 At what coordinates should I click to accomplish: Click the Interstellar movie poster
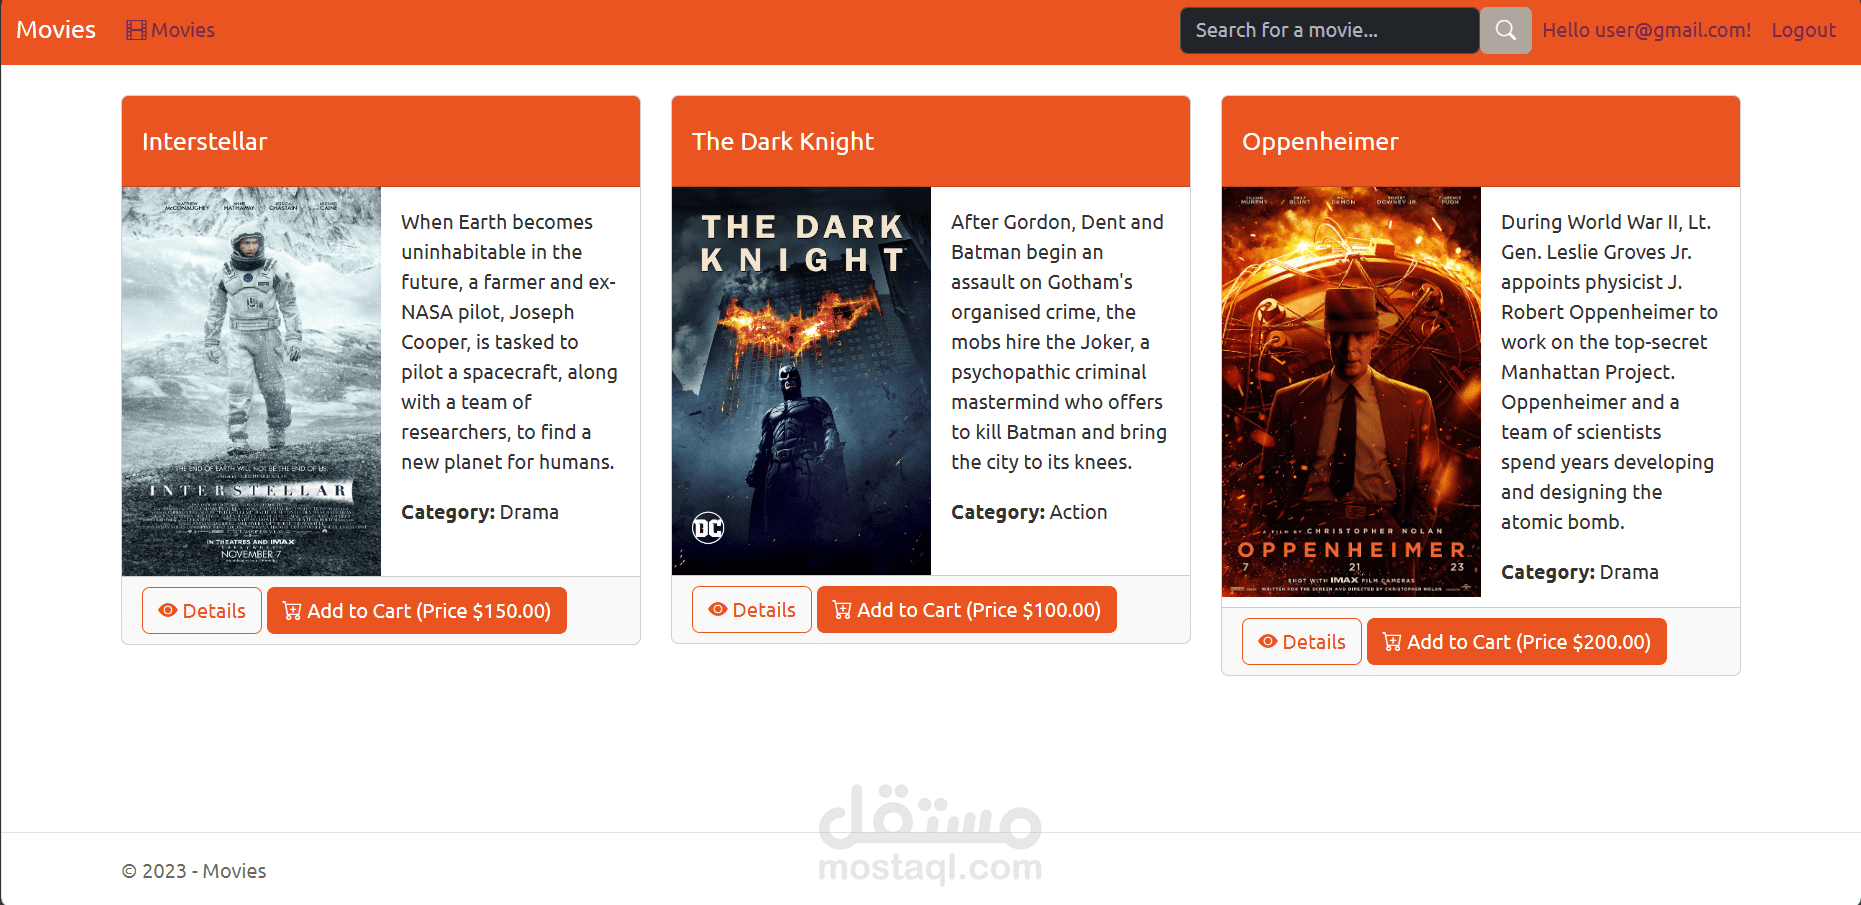point(251,381)
